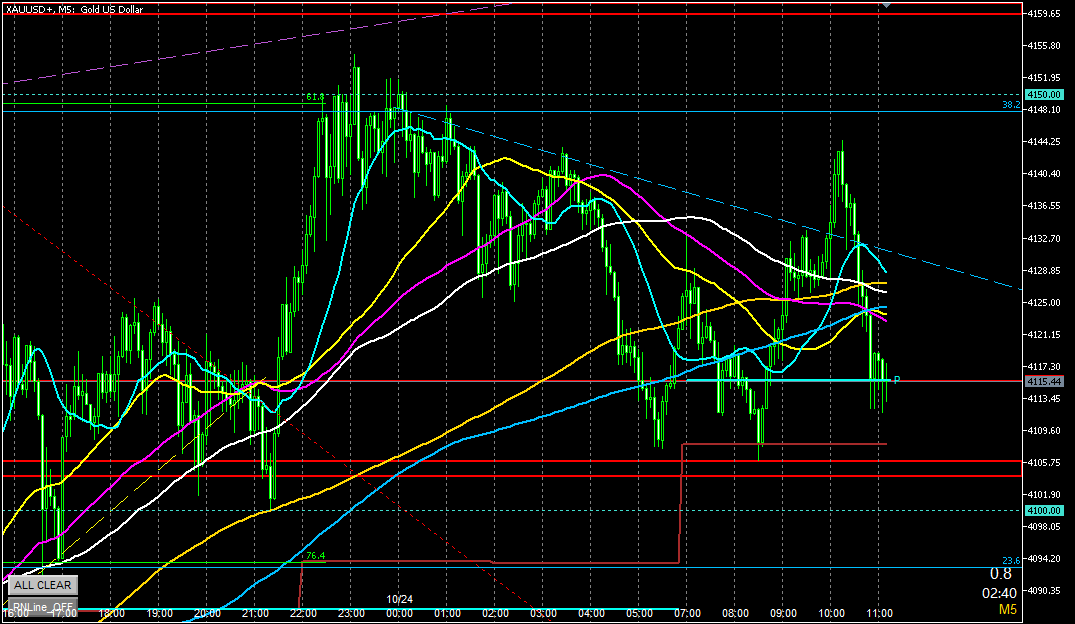This screenshot has width=1075, height=624.
Task: Click the 4105.75 price scale label
Action: (1044, 462)
